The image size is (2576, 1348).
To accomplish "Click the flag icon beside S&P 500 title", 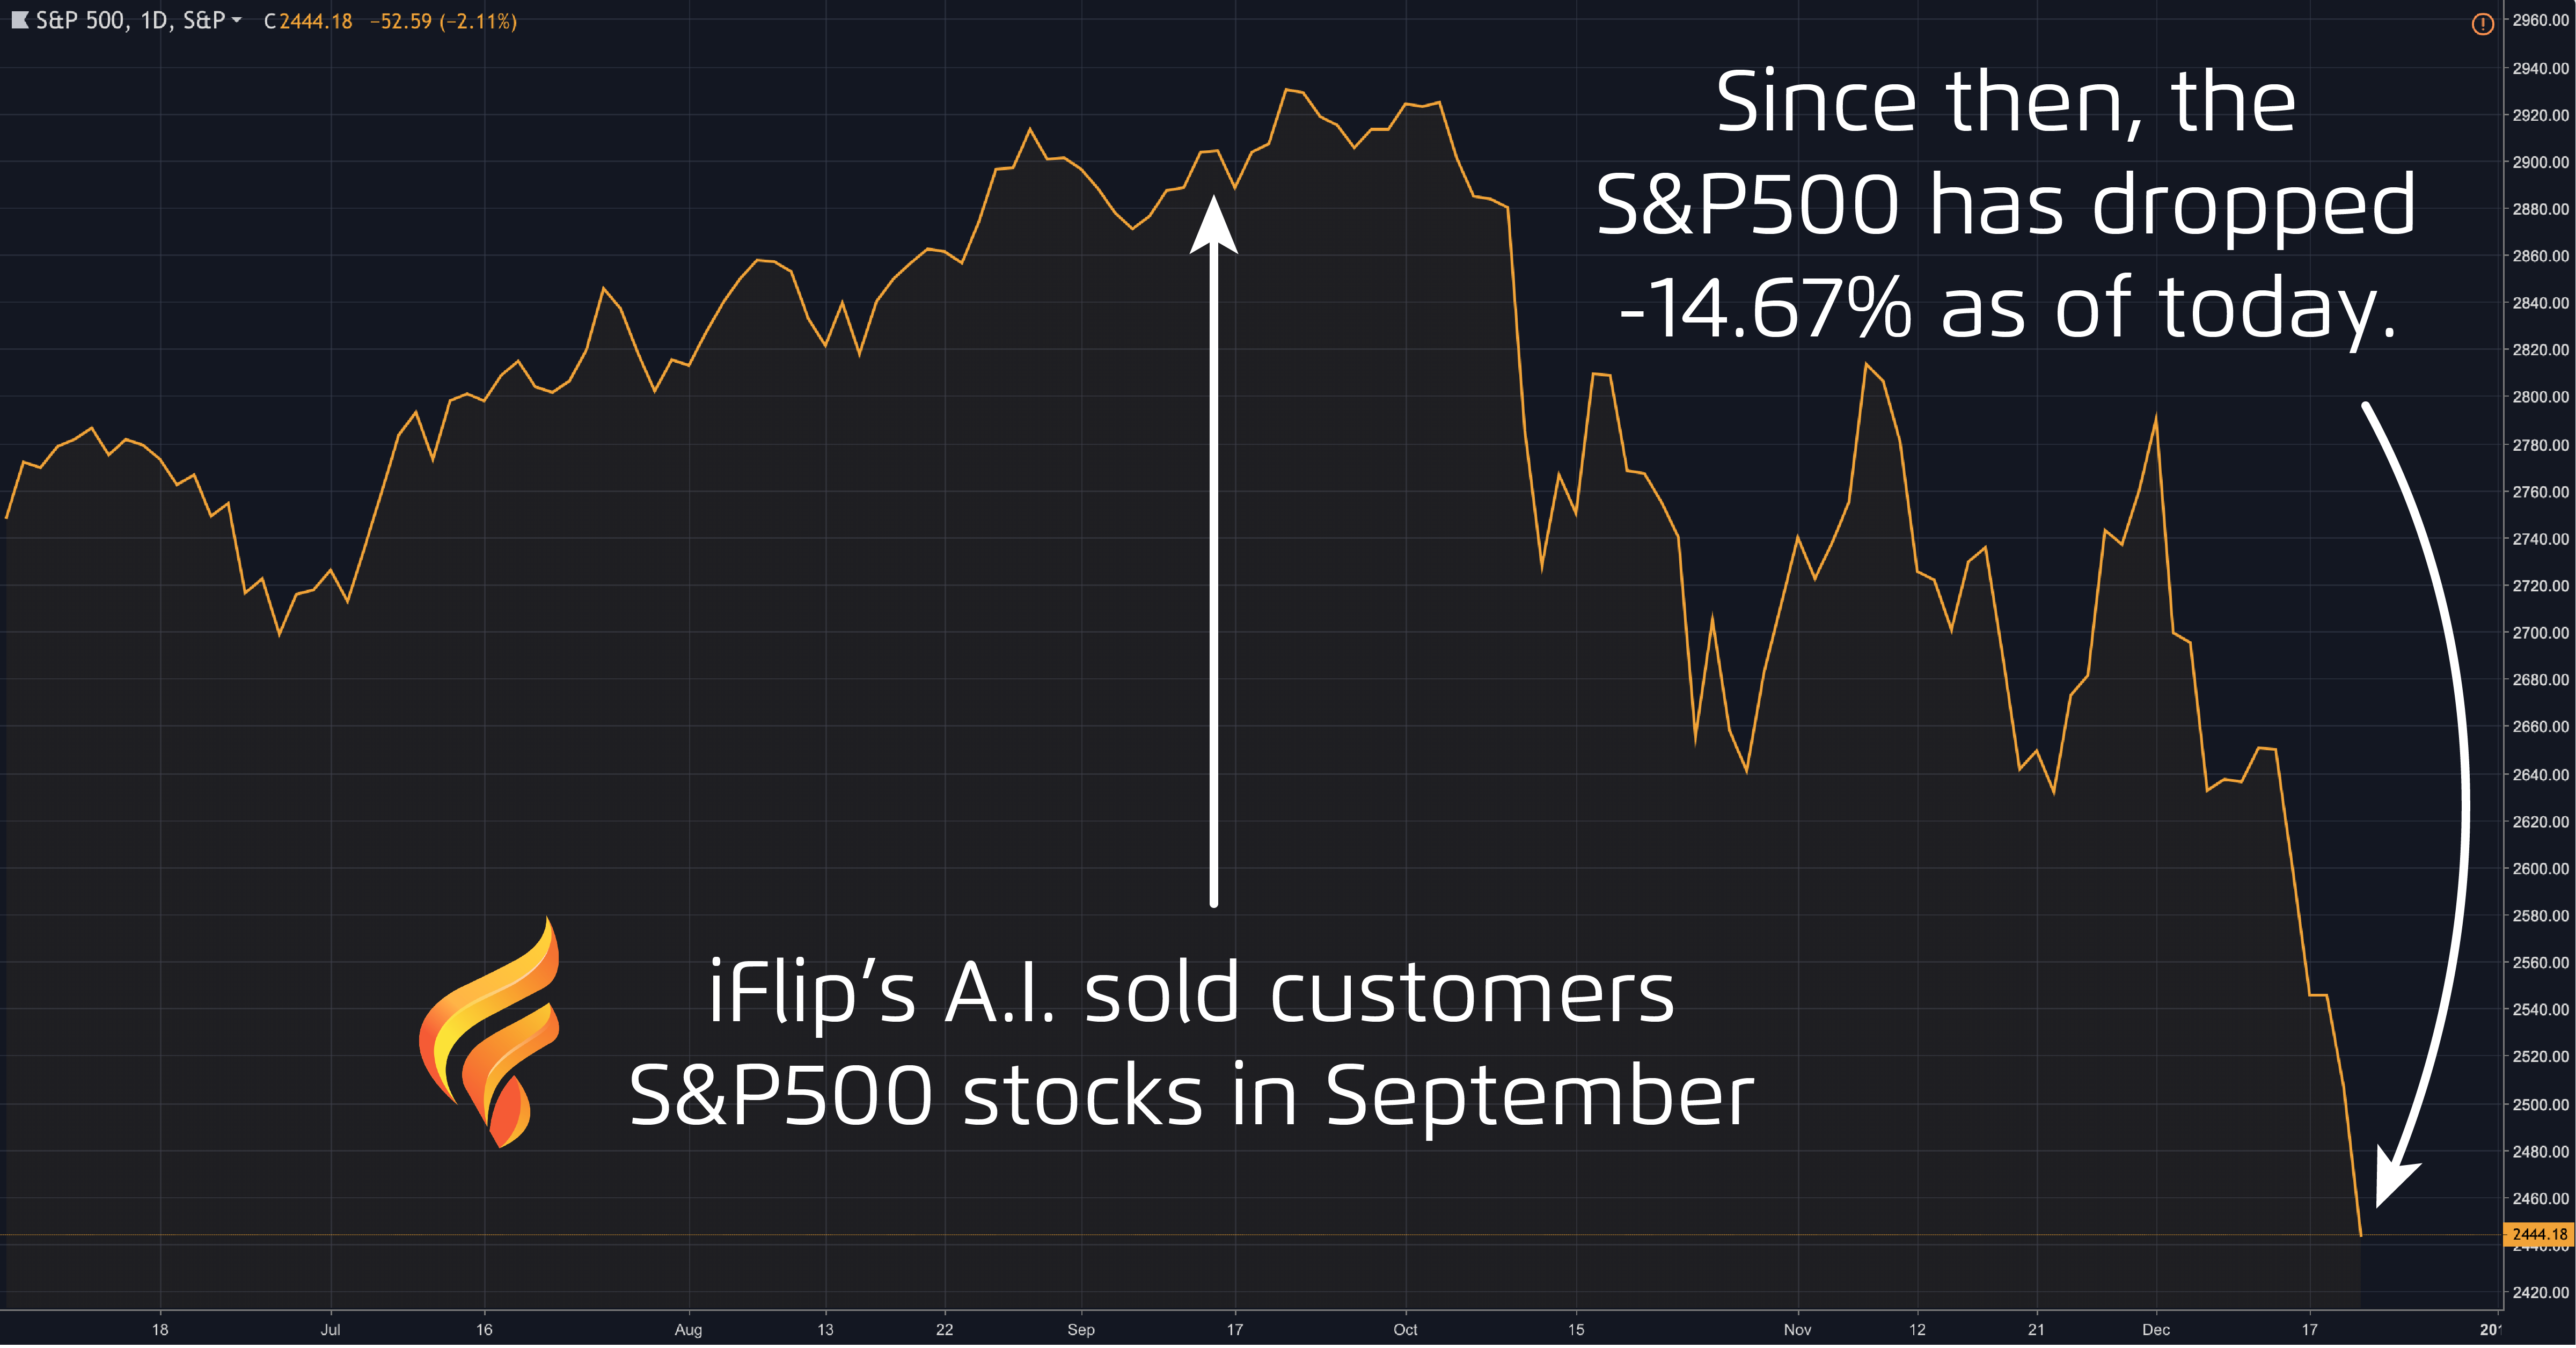I will point(19,20).
